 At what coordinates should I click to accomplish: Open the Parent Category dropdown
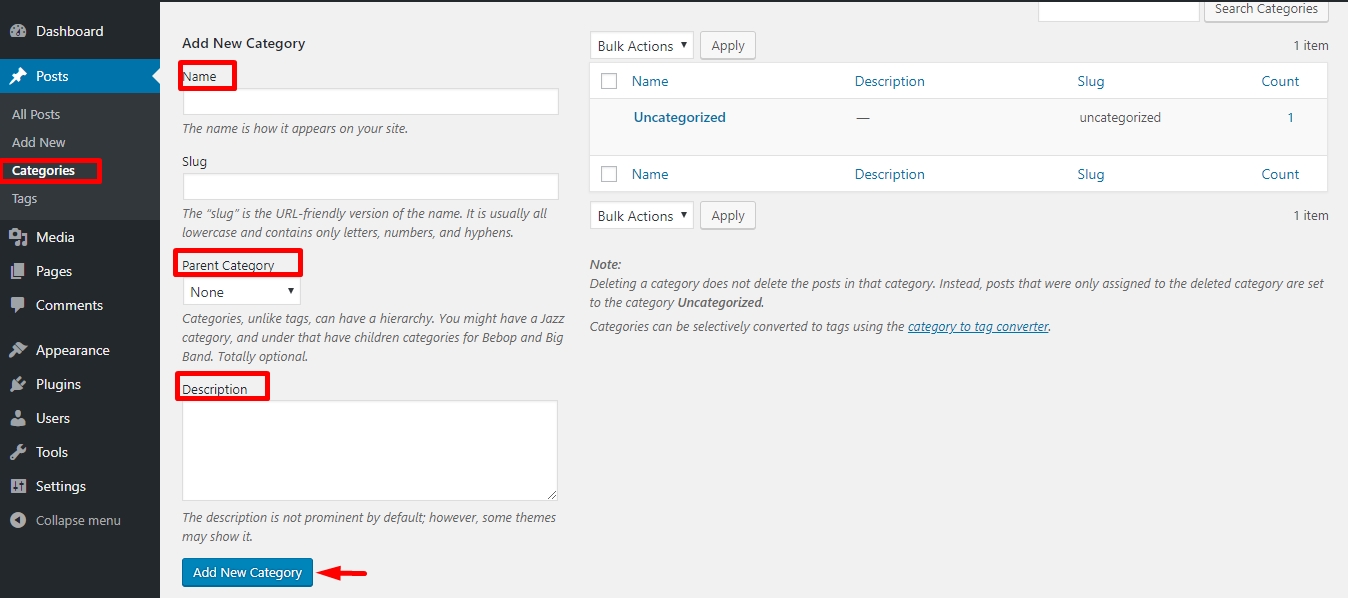[241, 292]
